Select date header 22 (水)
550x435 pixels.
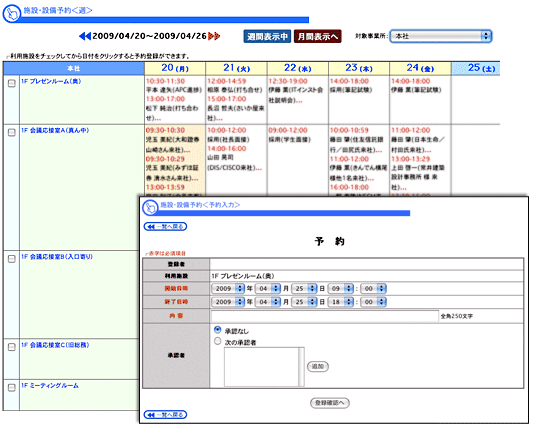coord(297,68)
